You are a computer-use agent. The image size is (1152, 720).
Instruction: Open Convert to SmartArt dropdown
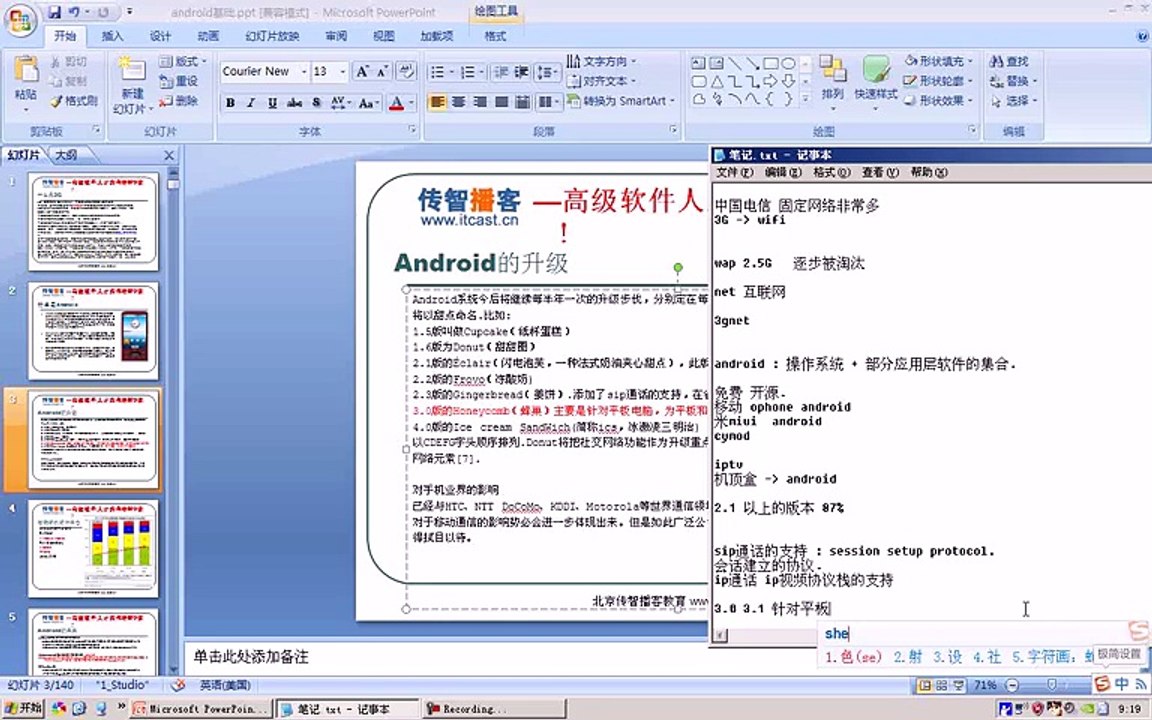[621, 101]
